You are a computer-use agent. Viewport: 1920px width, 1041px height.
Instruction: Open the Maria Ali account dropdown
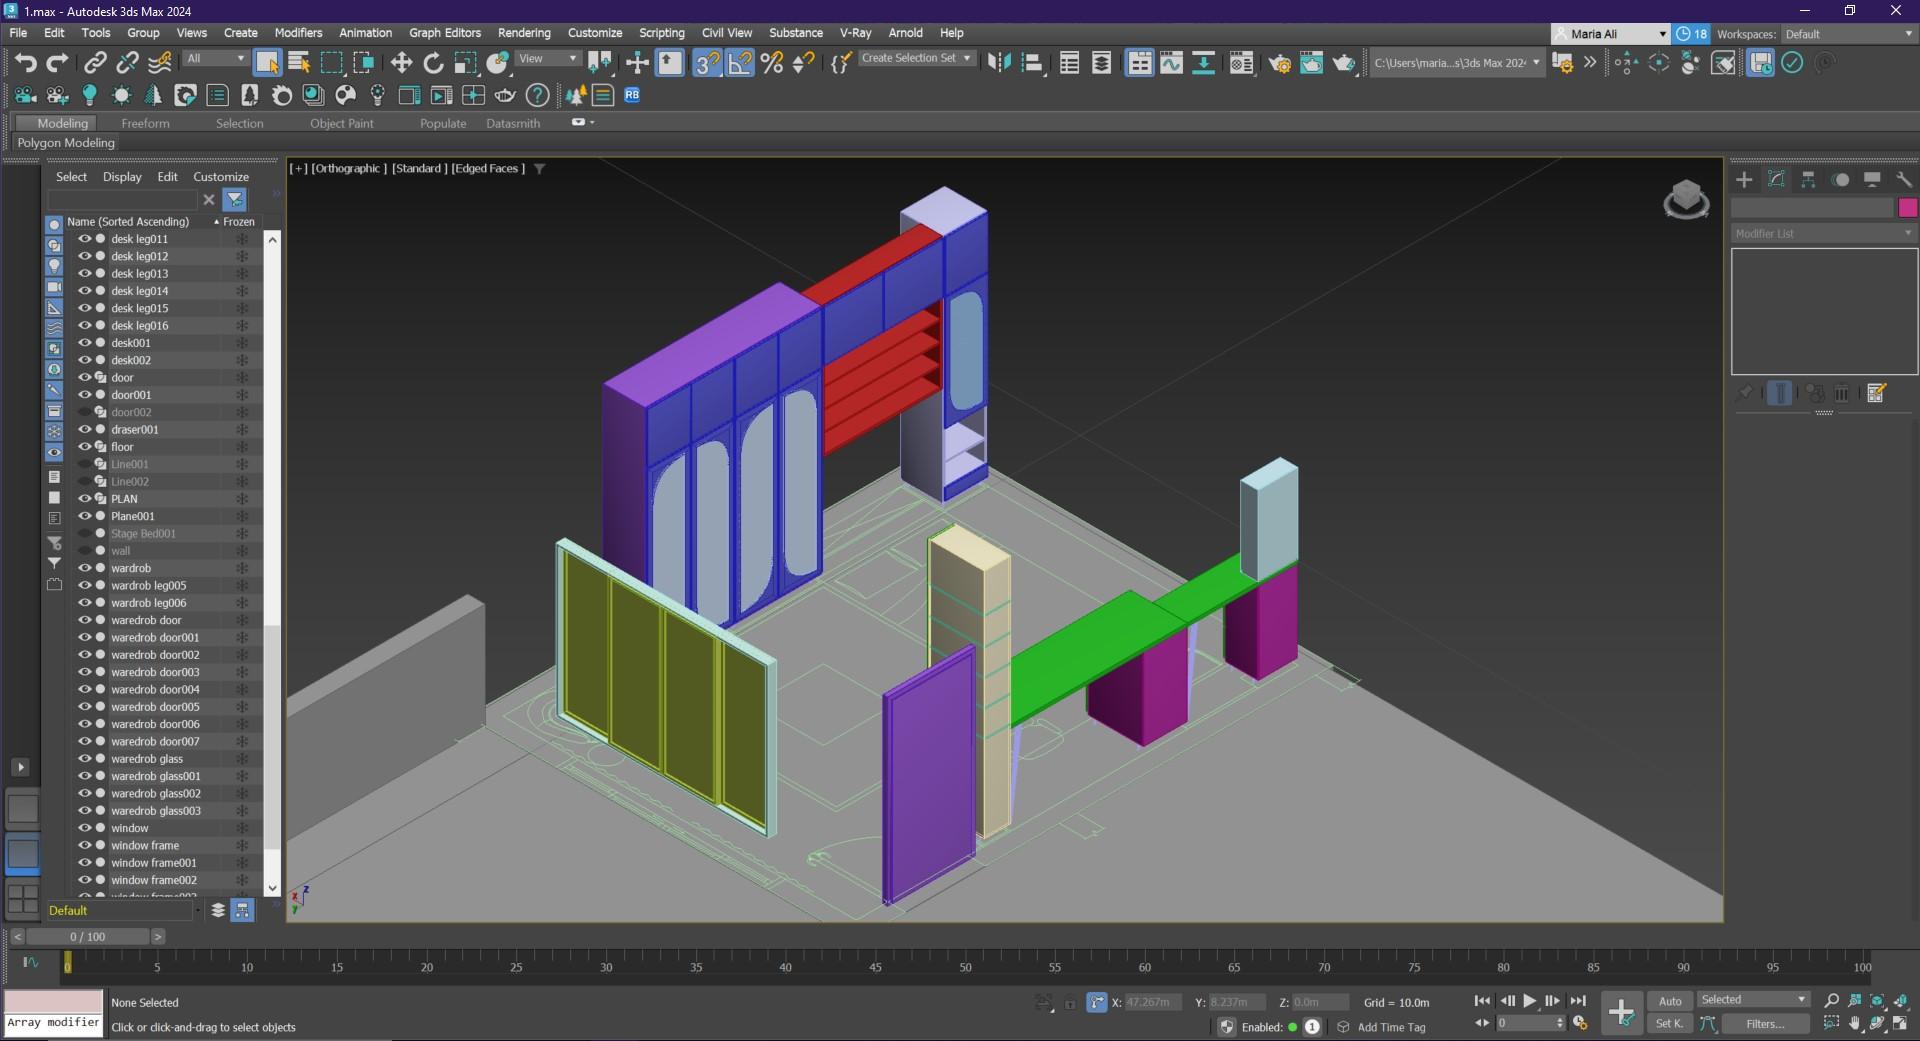click(x=1610, y=34)
